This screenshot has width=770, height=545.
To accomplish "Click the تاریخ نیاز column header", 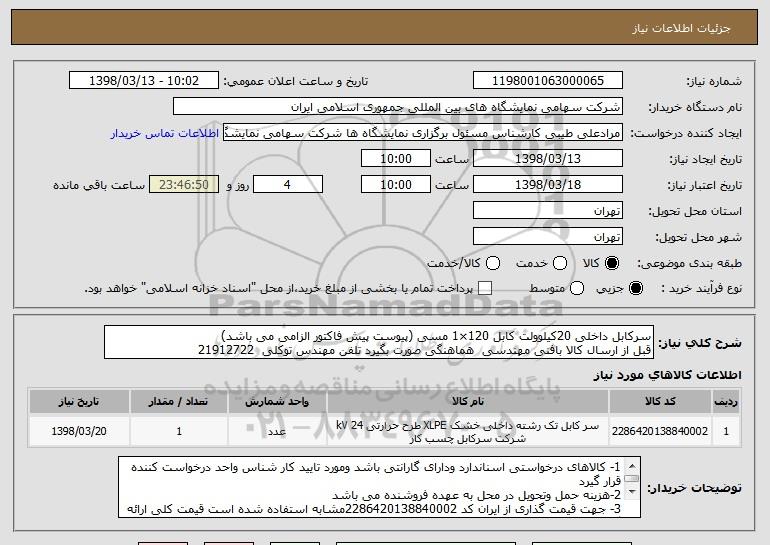I will [79, 402].
